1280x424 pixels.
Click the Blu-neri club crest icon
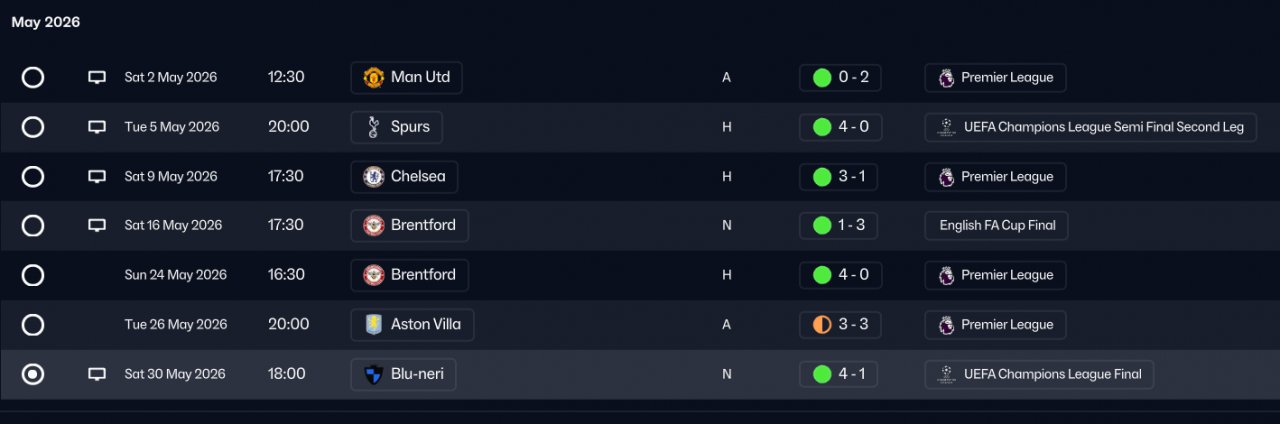(x=373, y=375)
